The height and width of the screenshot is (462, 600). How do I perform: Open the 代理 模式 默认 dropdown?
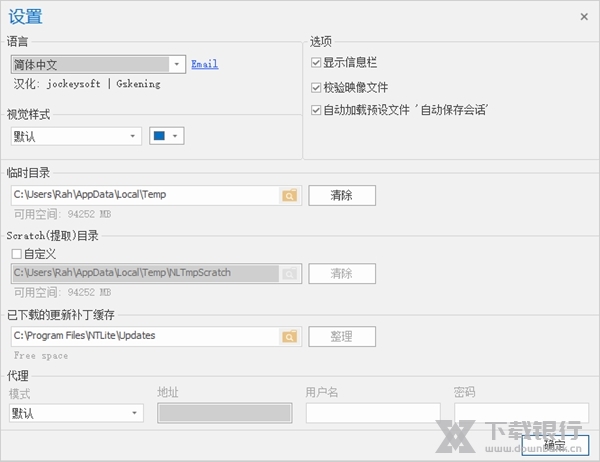(76, 413)
